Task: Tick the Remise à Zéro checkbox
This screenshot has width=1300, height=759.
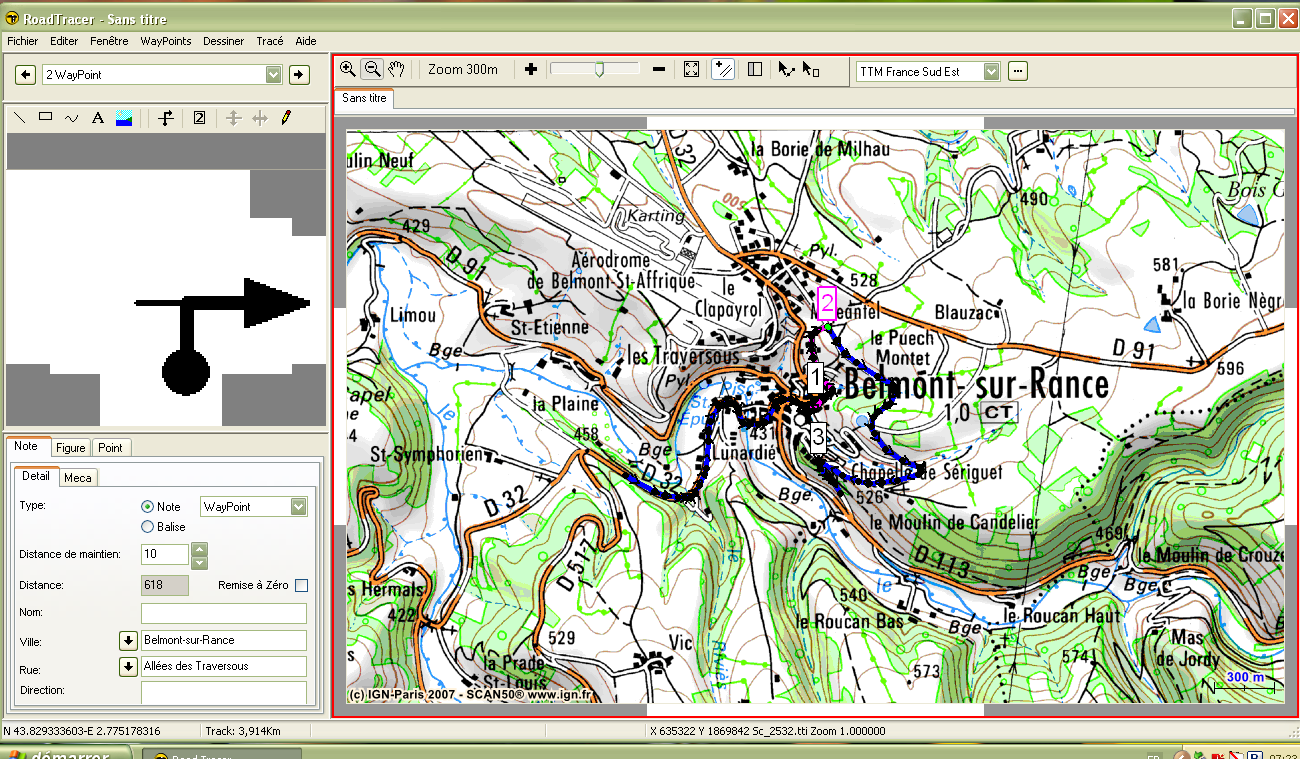Action: (x=301, y=585)
